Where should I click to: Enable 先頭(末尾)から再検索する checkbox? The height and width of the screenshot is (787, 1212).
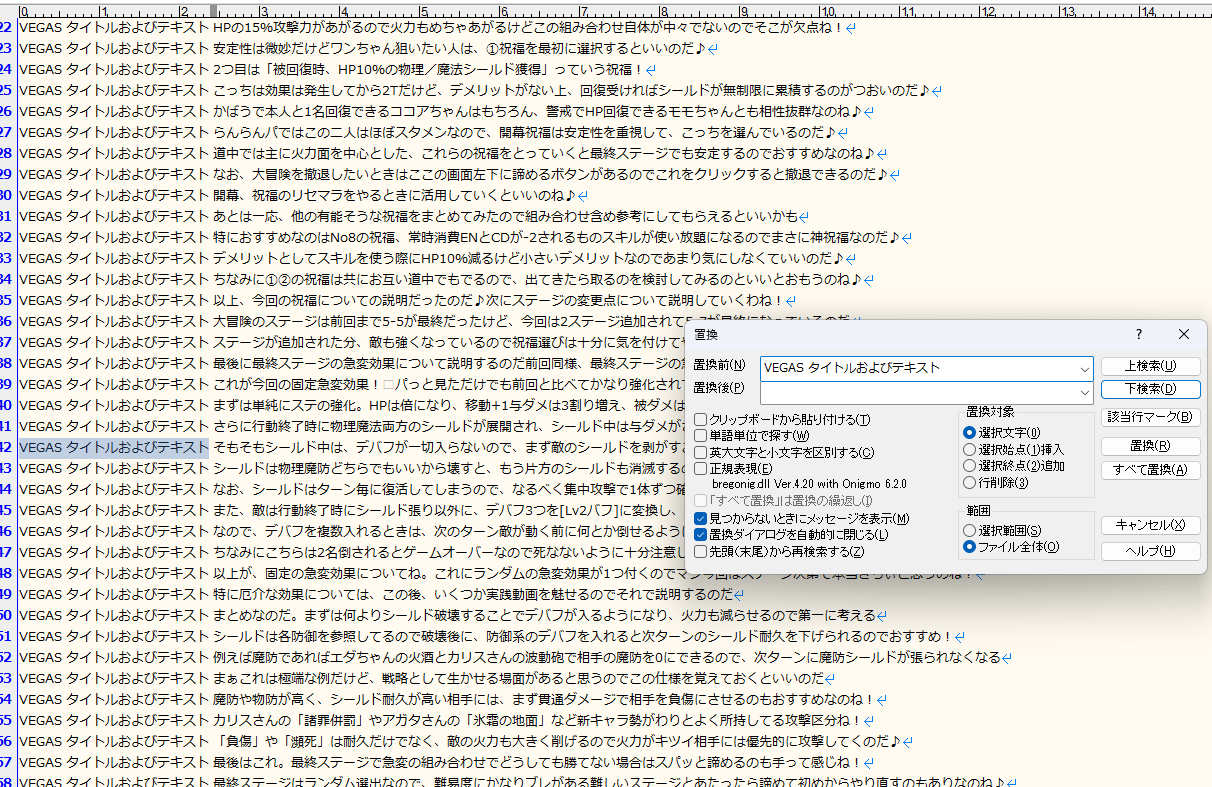click(780, 551)
